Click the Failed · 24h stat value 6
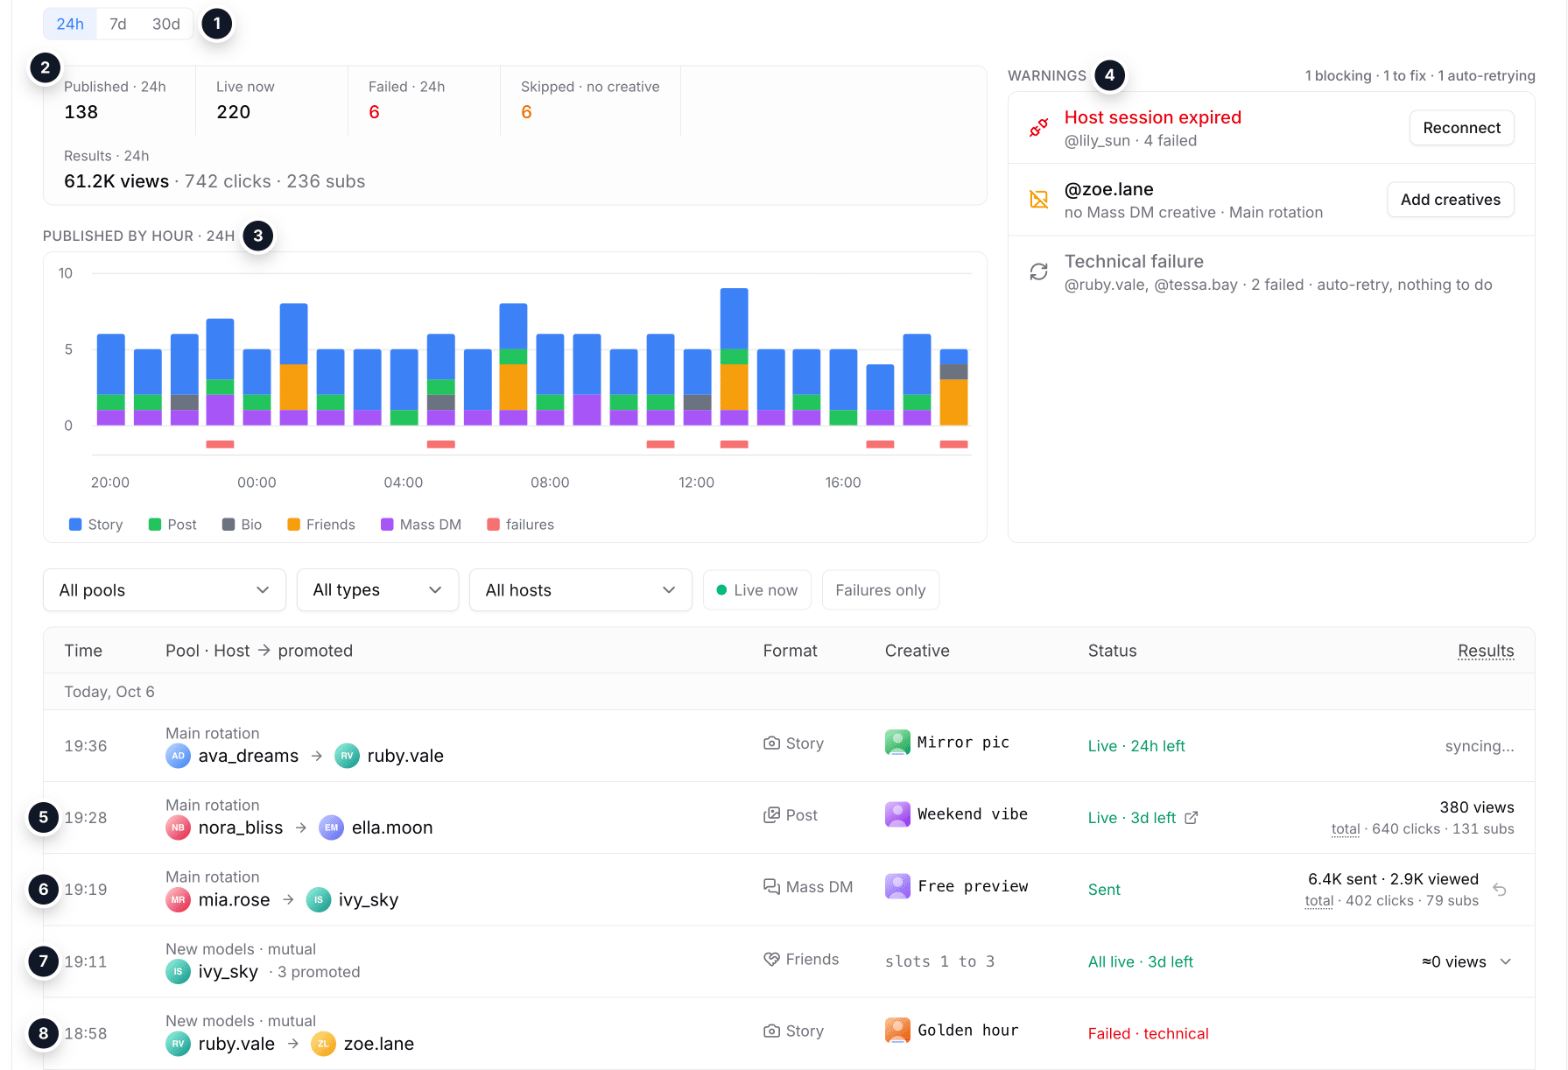The width and height of the screenshot is (1568, 1070). click(374, 112)
